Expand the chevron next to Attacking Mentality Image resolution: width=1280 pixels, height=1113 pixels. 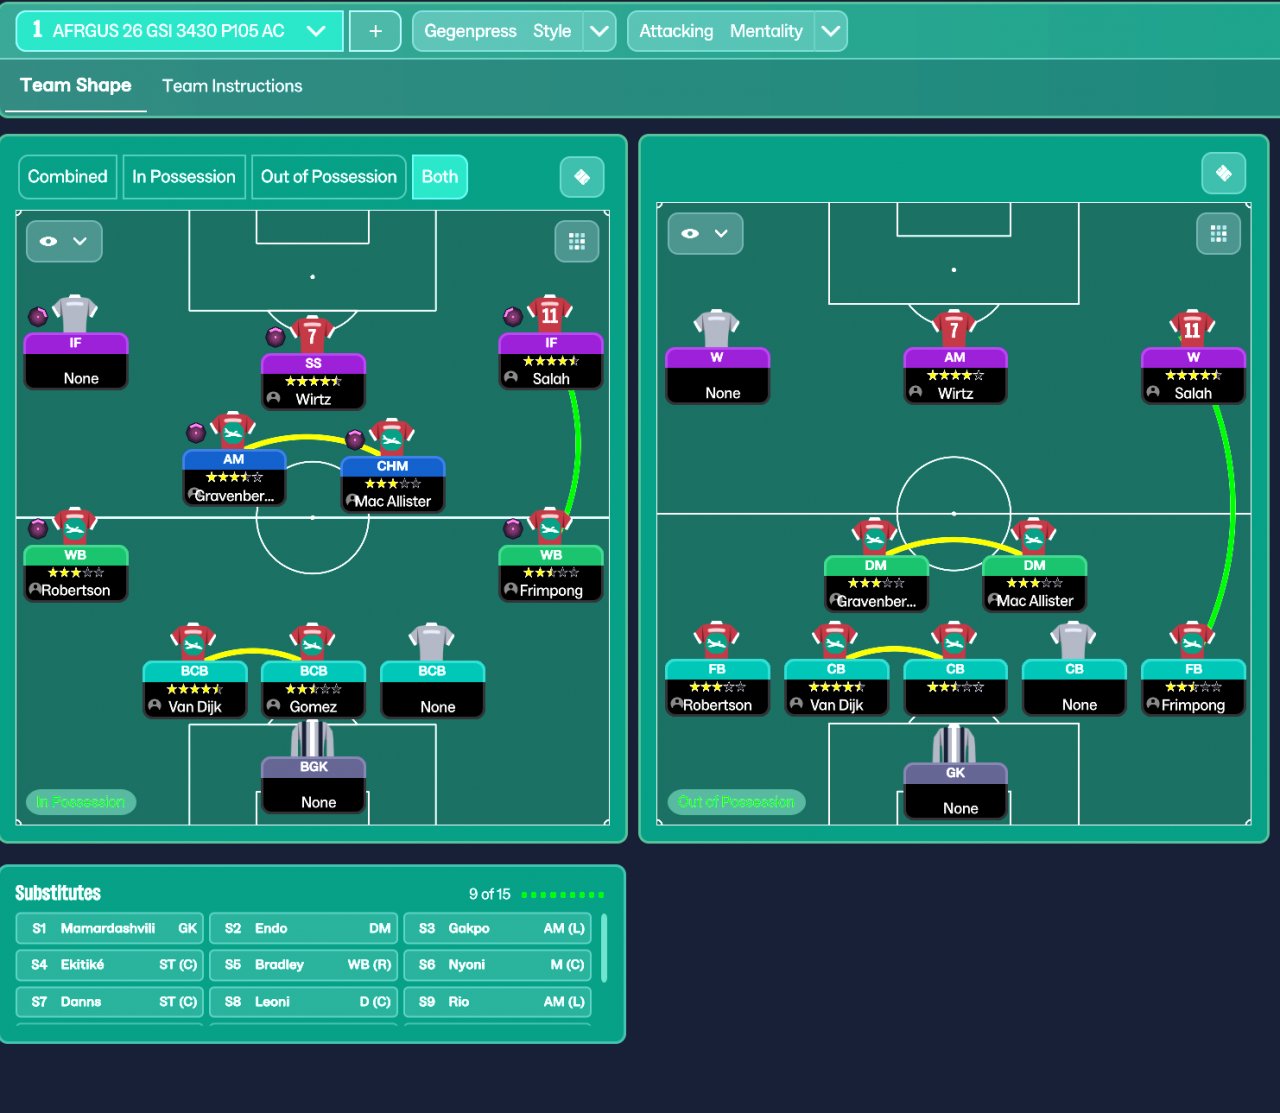[831, 31]
